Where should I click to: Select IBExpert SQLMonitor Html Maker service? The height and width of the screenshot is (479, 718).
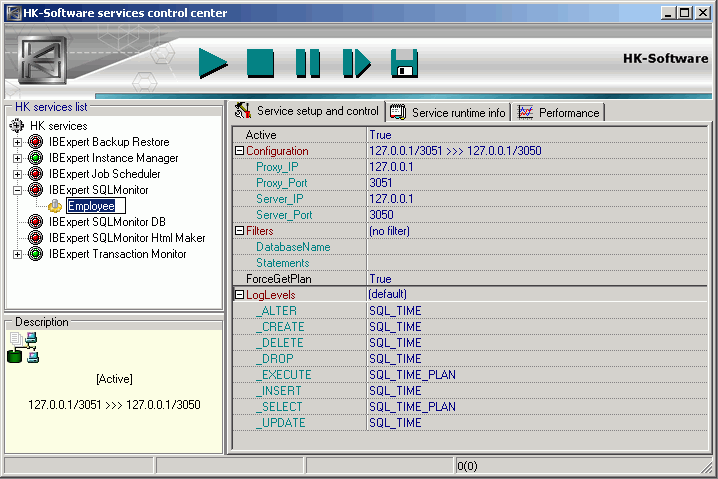pos(127,238)
